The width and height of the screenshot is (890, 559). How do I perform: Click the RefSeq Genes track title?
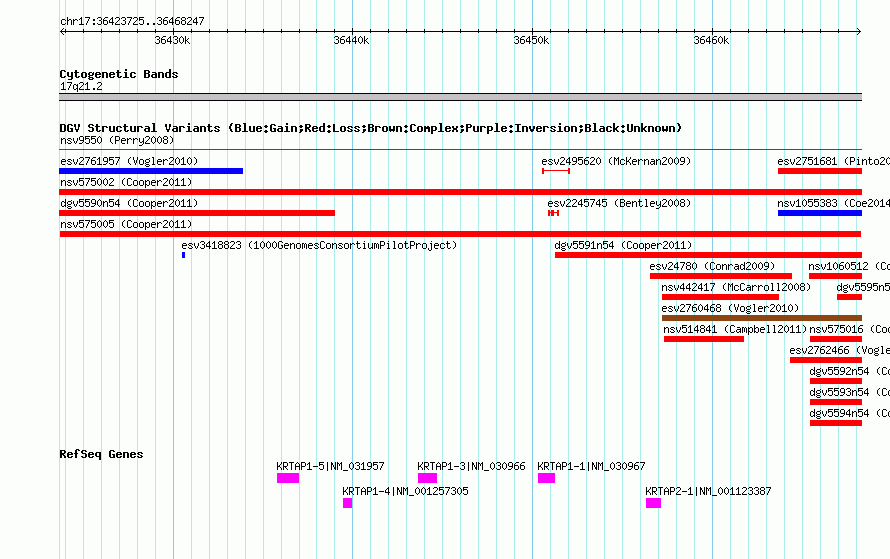coord(101,454)
